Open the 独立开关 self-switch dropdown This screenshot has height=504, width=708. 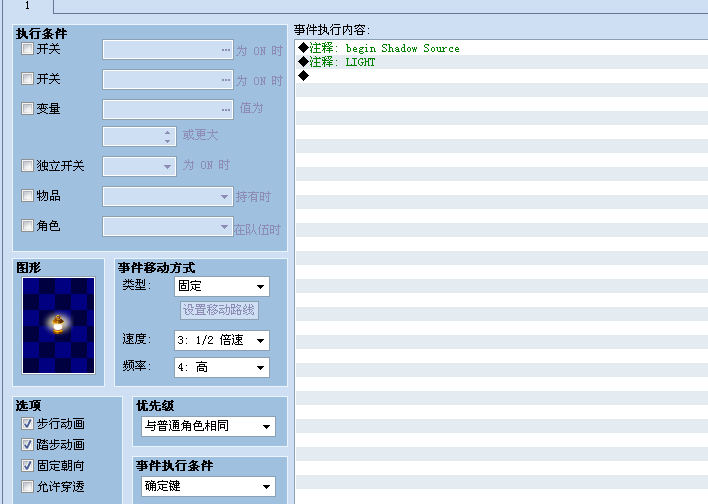coord(140,166)
